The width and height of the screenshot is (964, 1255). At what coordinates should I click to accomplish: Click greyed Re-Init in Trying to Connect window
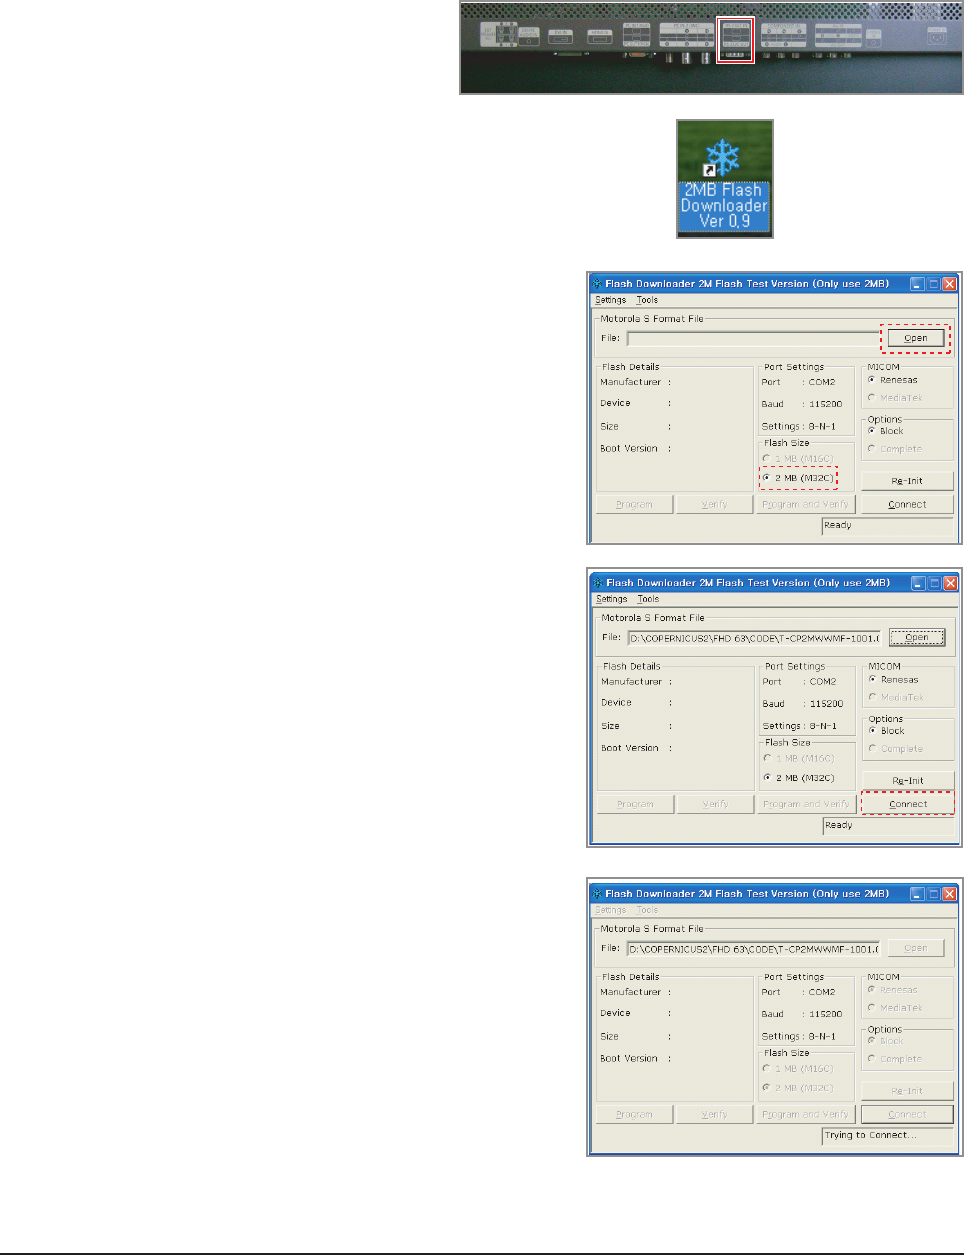click(907, 1091)
